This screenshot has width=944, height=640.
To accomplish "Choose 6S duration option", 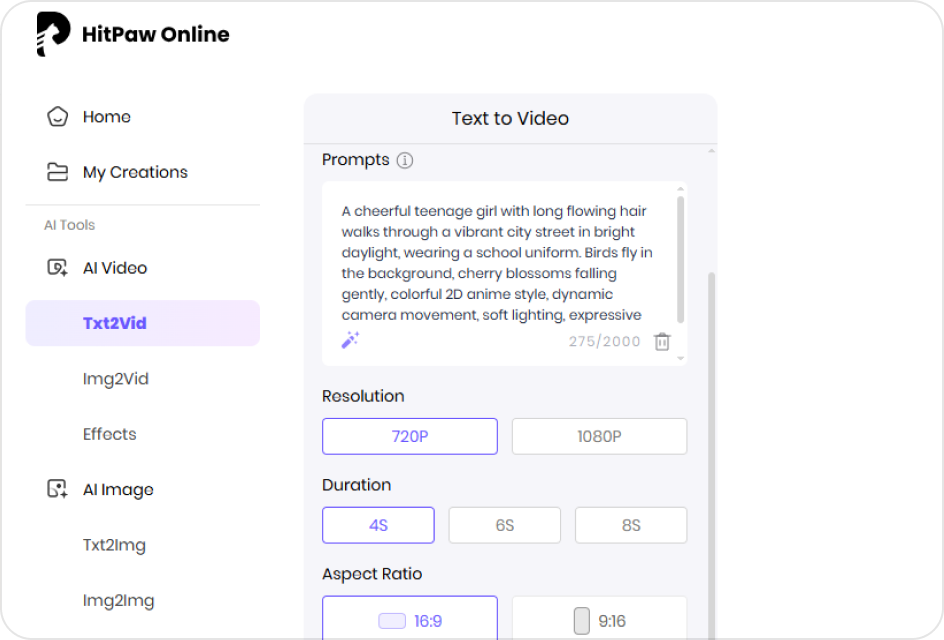I will pos(504,525).
